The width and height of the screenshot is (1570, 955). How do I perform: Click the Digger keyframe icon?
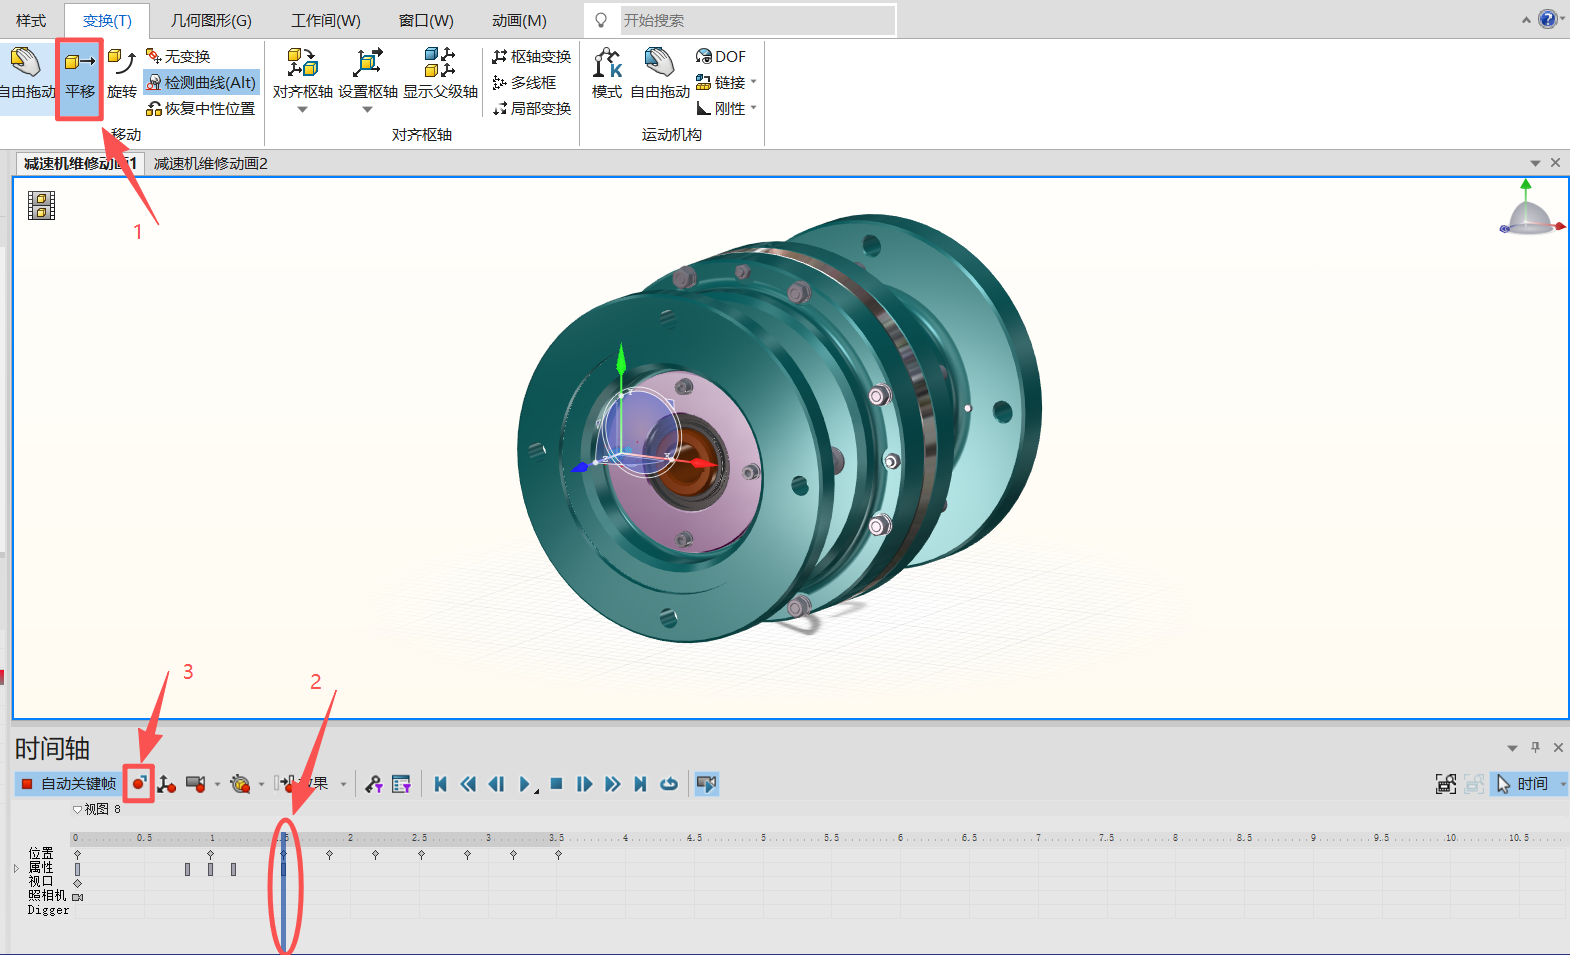point(240,784)
